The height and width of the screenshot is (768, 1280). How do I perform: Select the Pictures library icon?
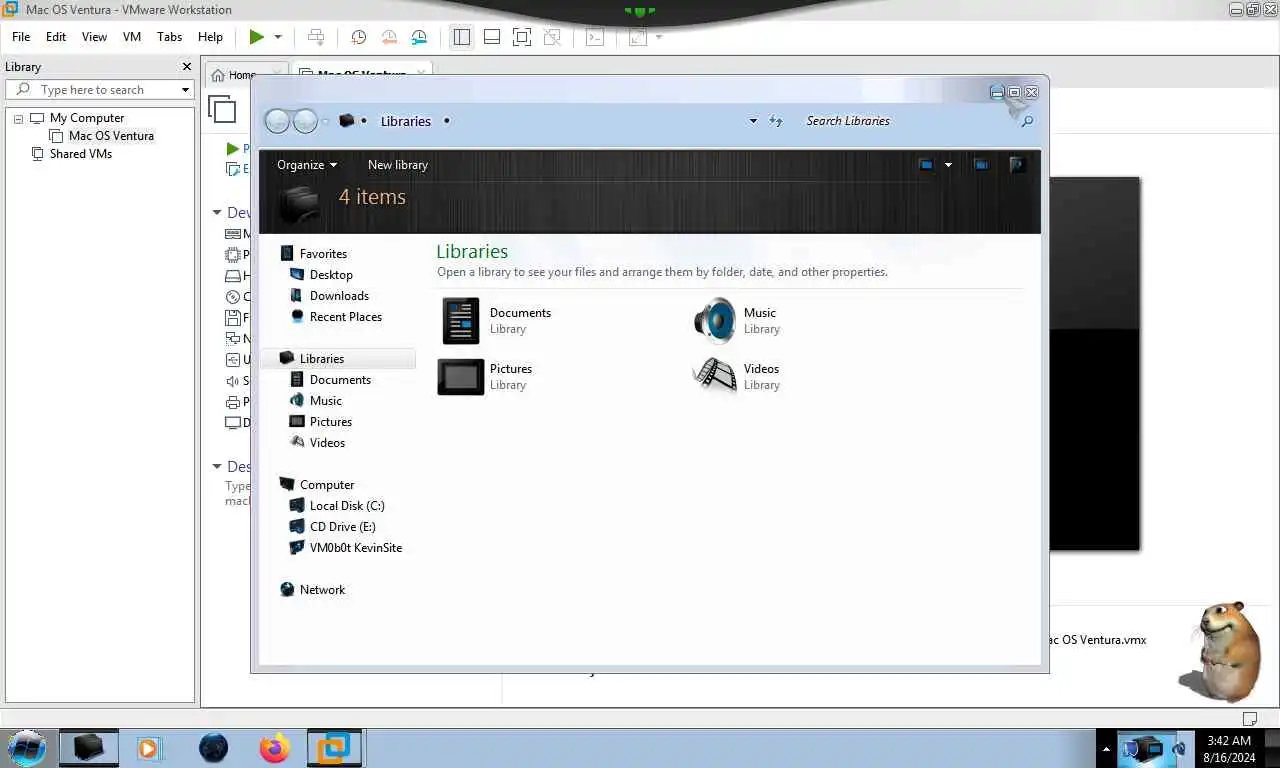pos(461,377)
